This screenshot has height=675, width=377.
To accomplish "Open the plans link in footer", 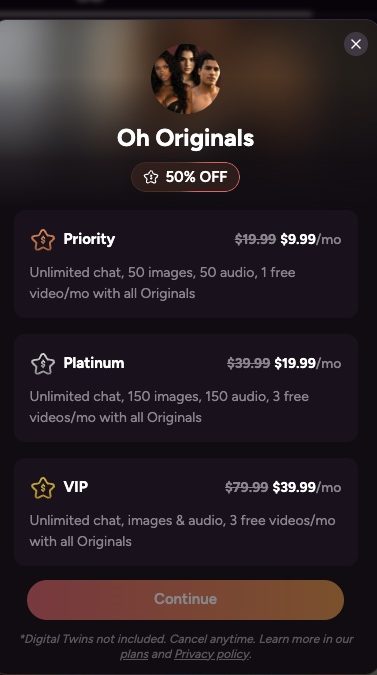I will tap(134, 654).
